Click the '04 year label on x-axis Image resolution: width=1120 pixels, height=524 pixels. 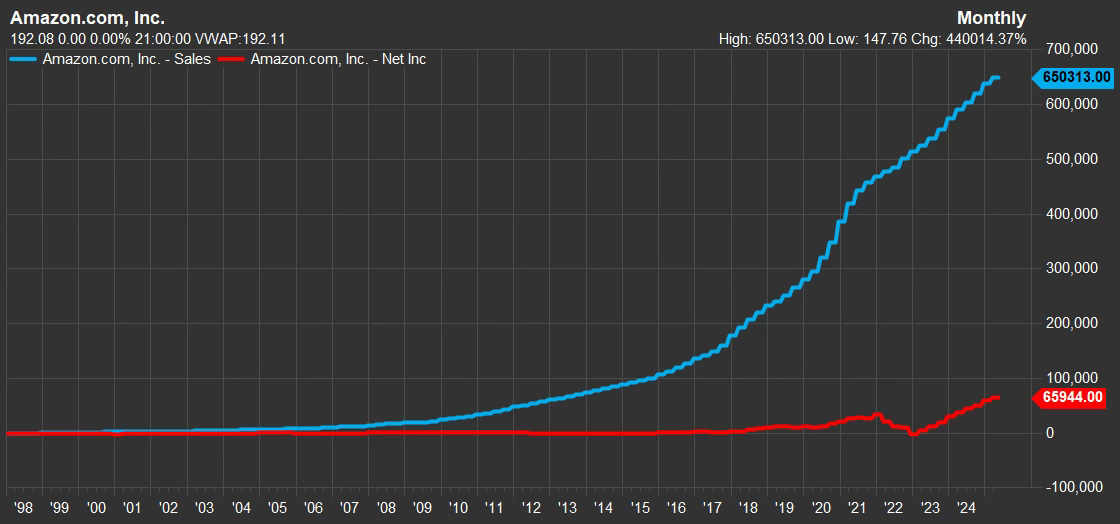[x=241, y=509]
